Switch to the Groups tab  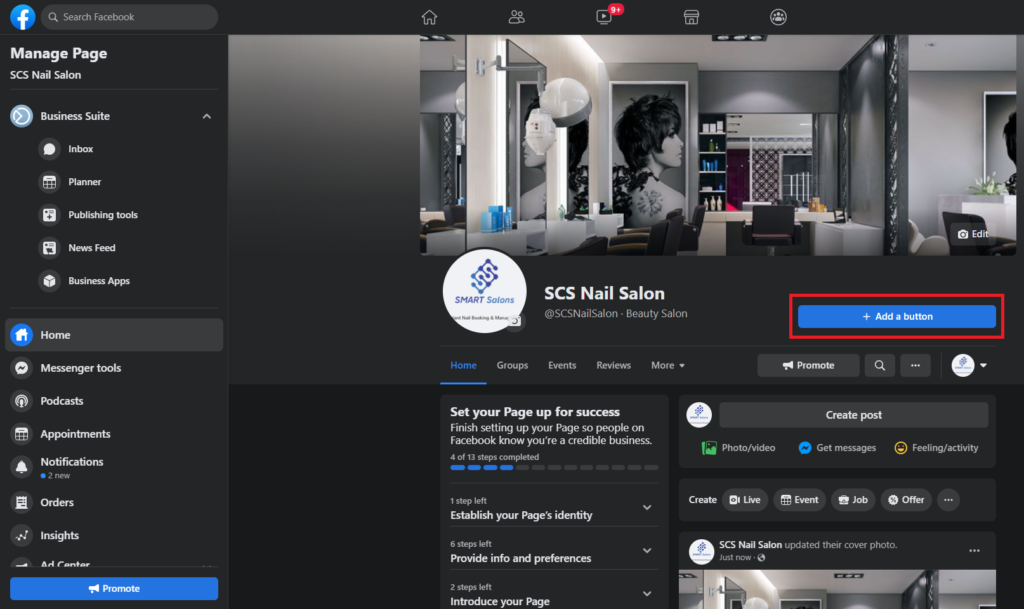point(512,366)
